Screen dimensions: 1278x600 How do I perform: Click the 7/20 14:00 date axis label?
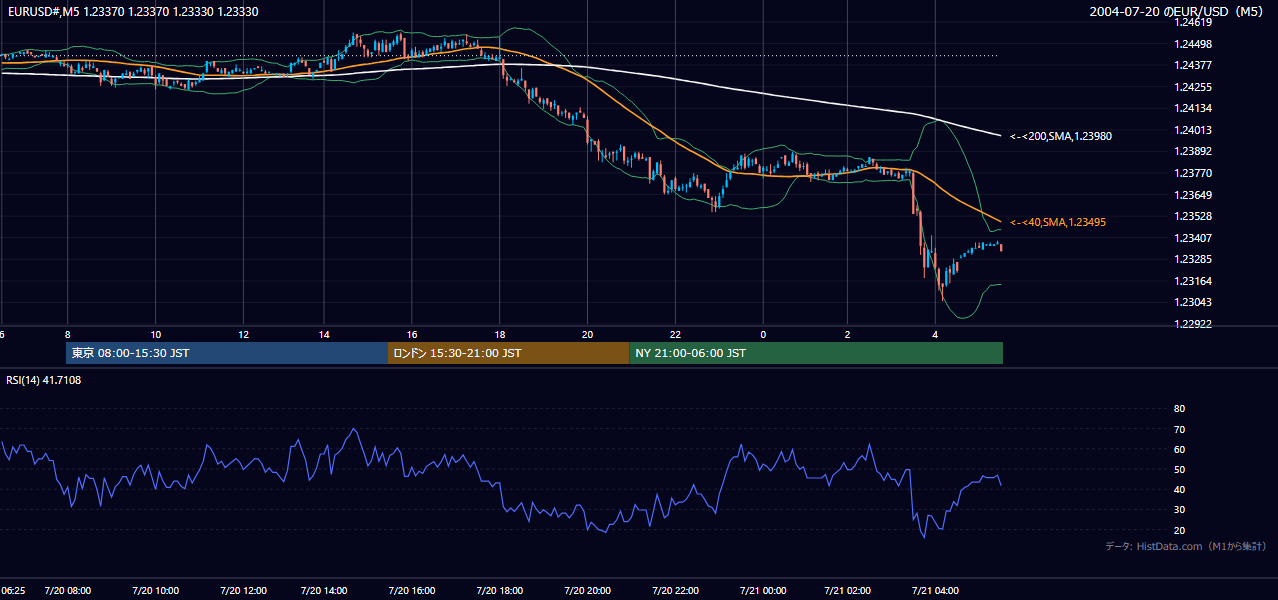point(324,591)
